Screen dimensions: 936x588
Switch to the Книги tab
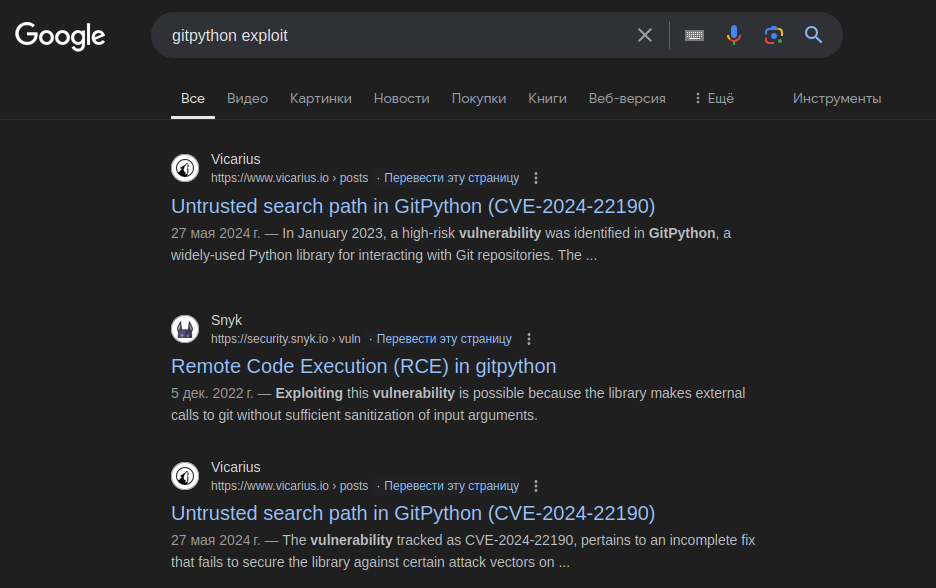tap(547, 98)
